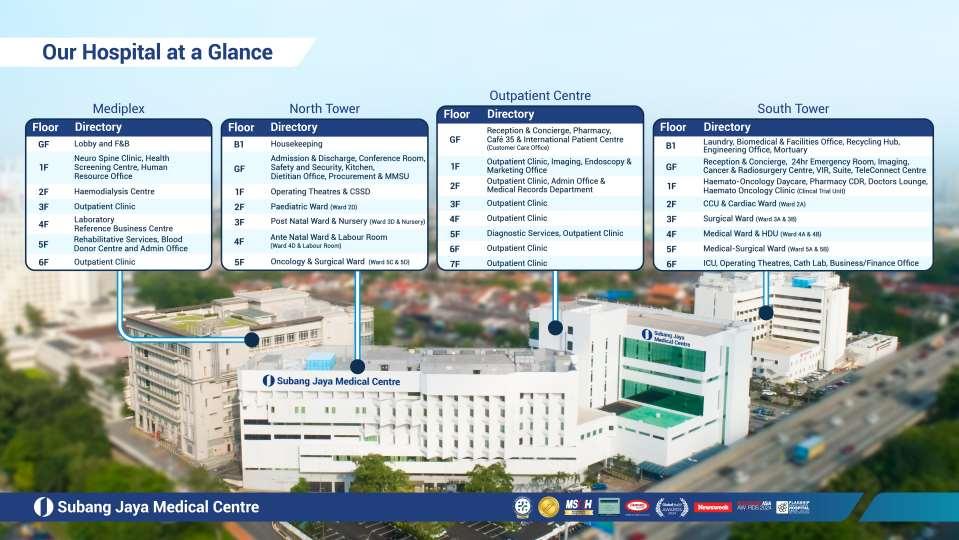Click the 'GF' floor label in North Tower
The image size is (959, 540).
pyautogui.click(x=239, y=169)
